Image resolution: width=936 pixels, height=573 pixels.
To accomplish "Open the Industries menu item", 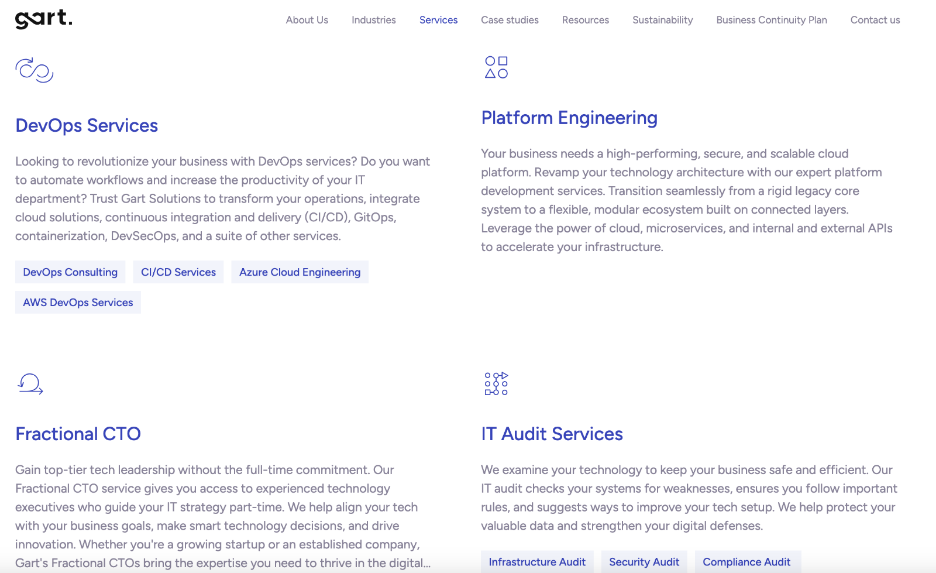I will [x=373, y=20].
